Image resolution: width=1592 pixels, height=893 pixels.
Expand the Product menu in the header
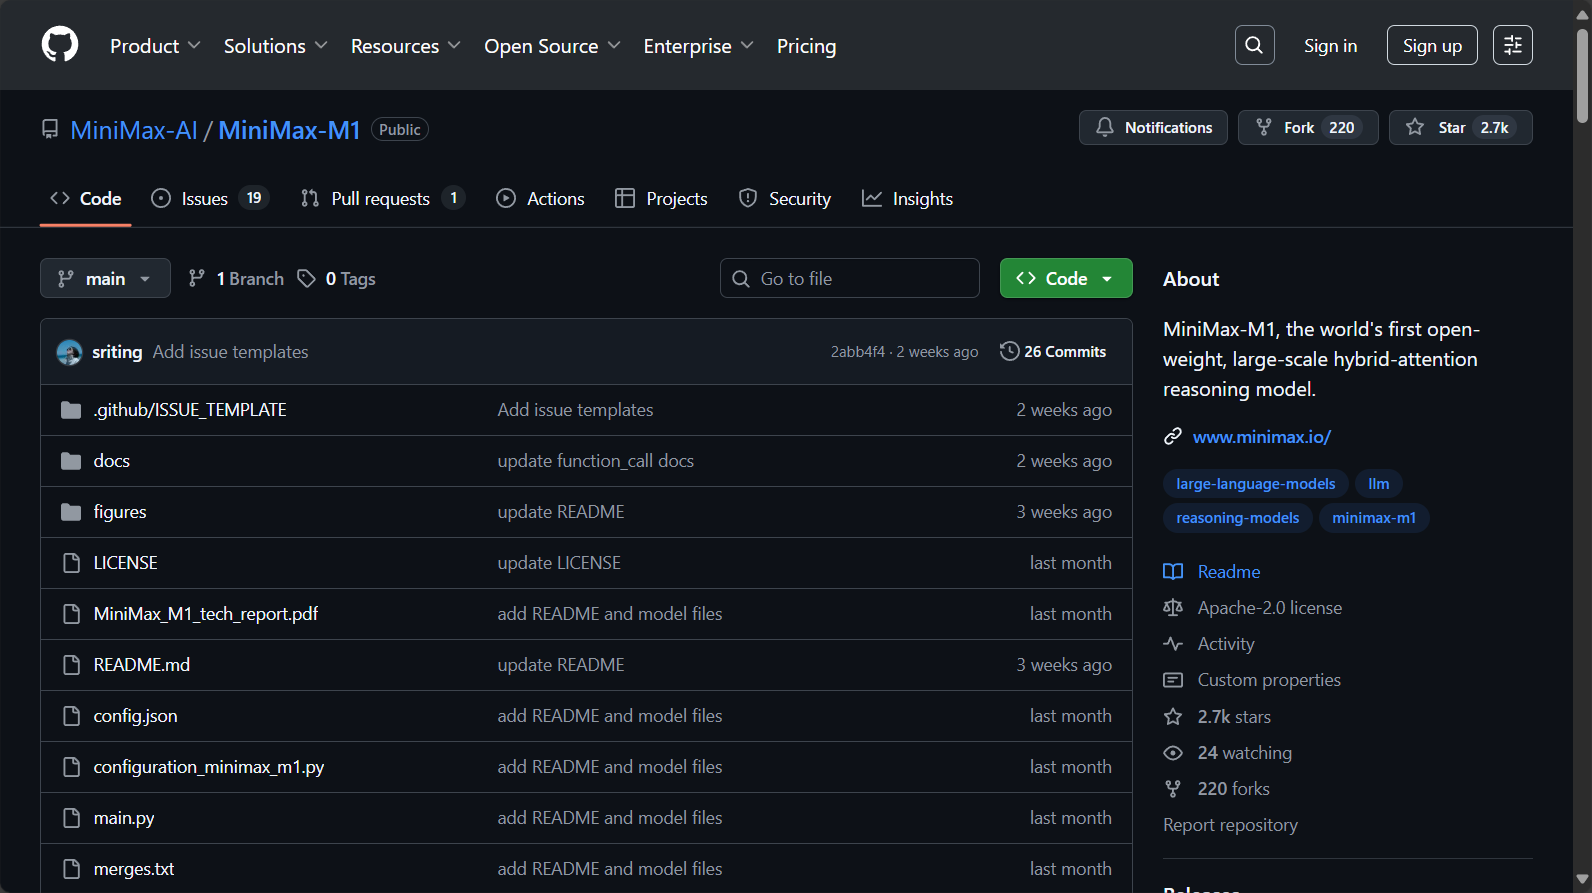(155, 46)
